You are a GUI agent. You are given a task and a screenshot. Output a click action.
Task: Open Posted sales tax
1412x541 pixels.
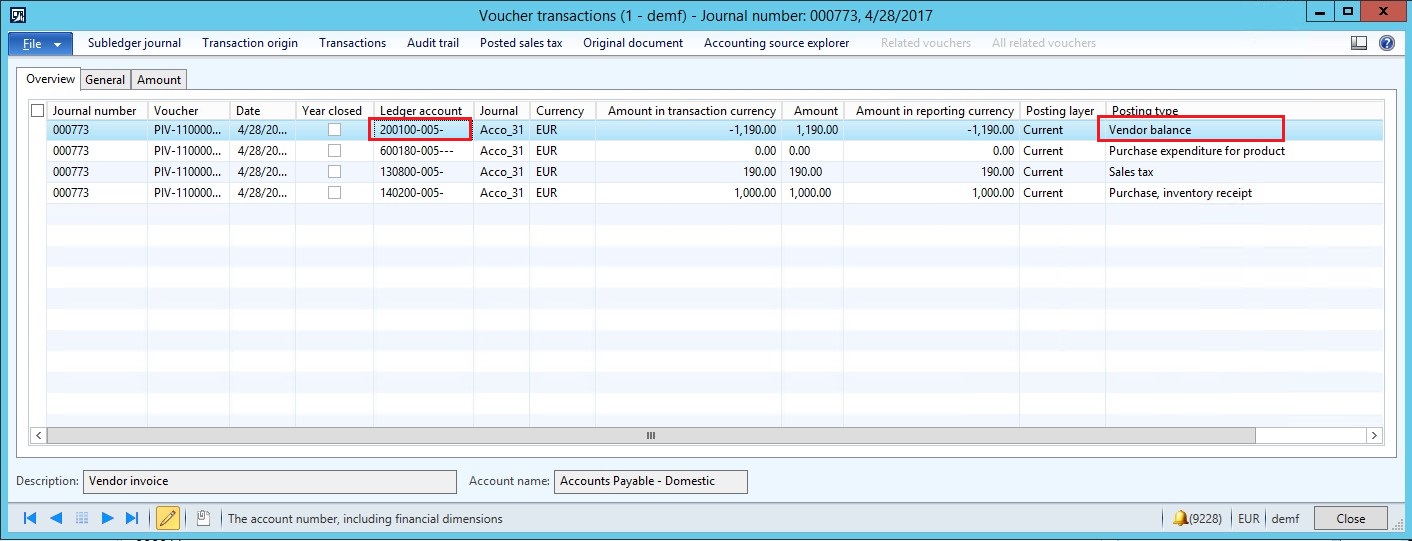(x=521, y=43)
